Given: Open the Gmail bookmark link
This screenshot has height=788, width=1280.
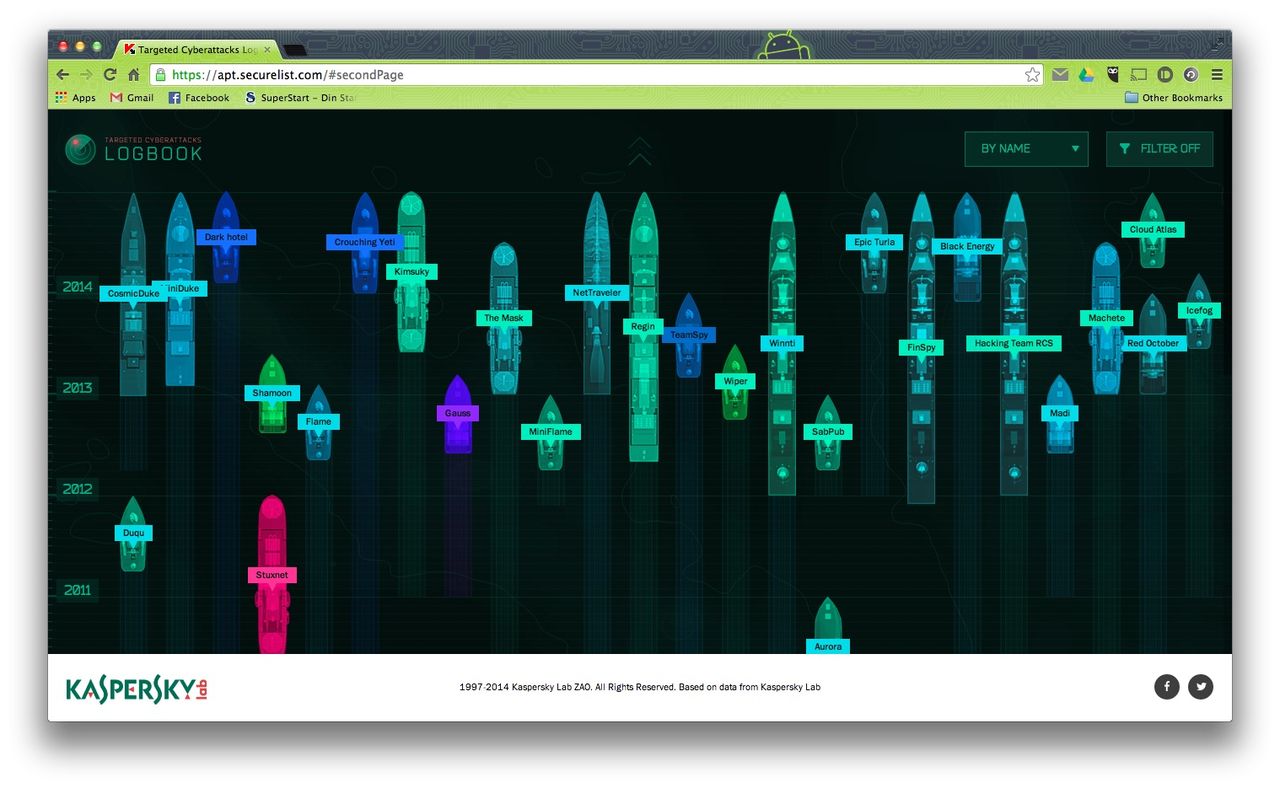Looking at the screenshot, I should tap(131, 97).
